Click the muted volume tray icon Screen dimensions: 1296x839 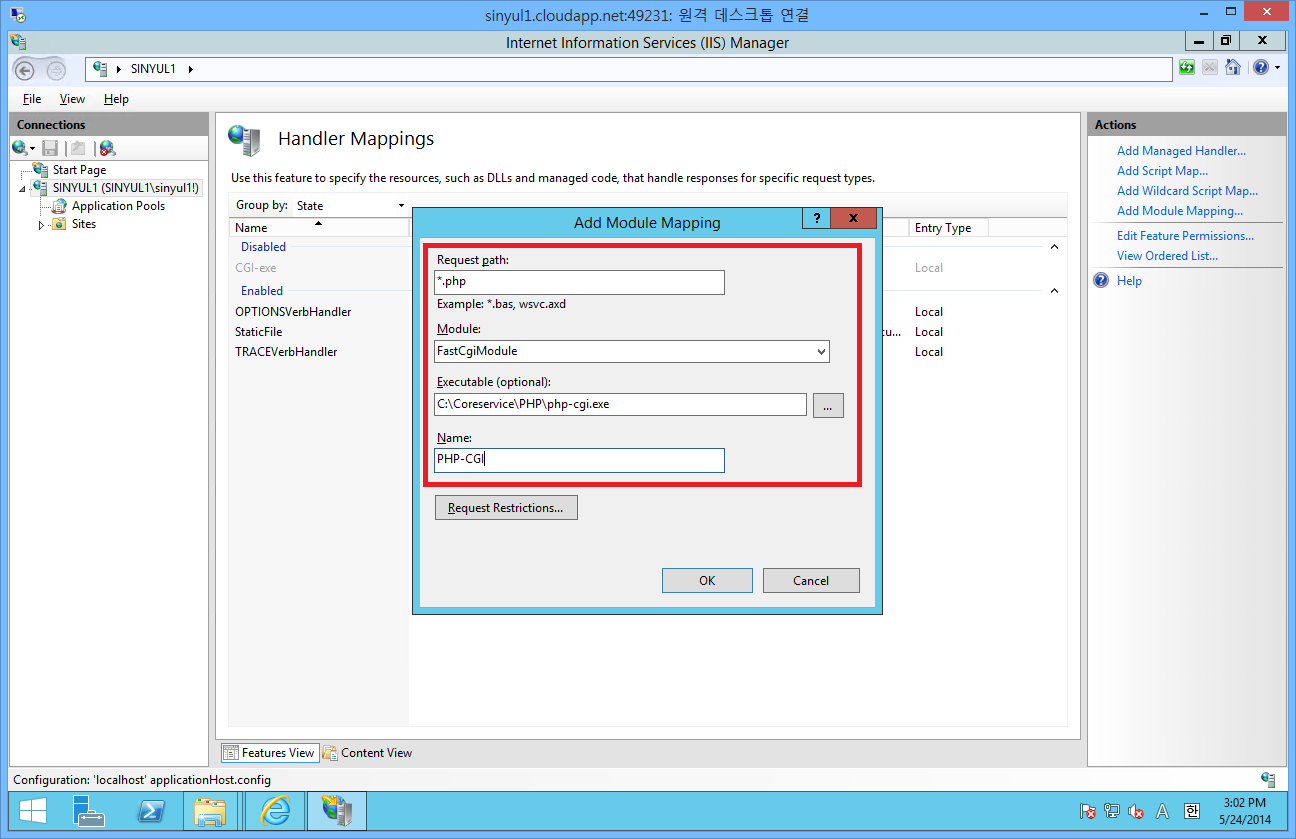(x=1136, y=811)
